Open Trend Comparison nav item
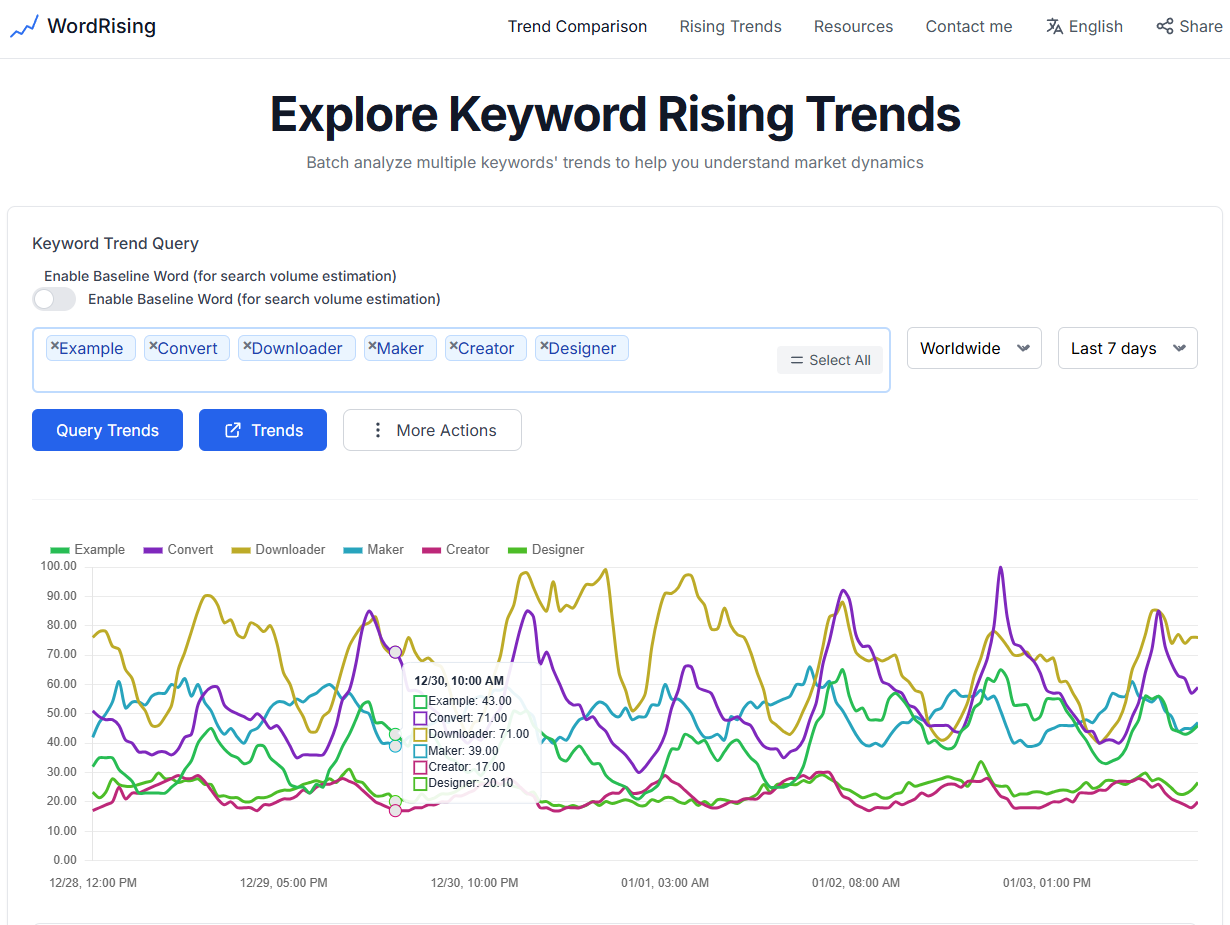1230x925 pixels. coord(577,27)
